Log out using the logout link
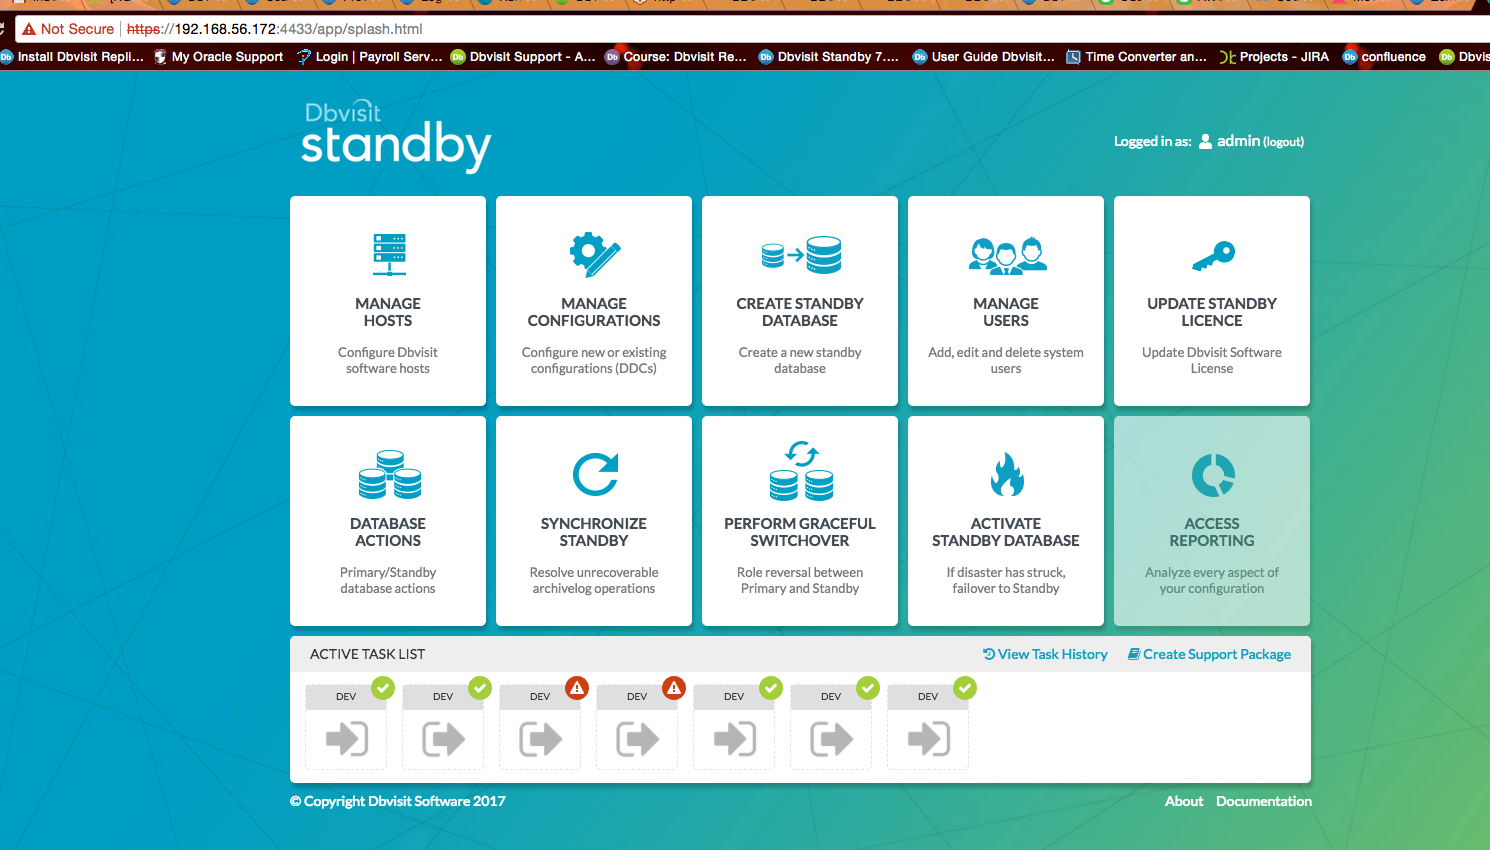The height and width of the screenshot is (850, 1490). click(x=1284, y=142)
